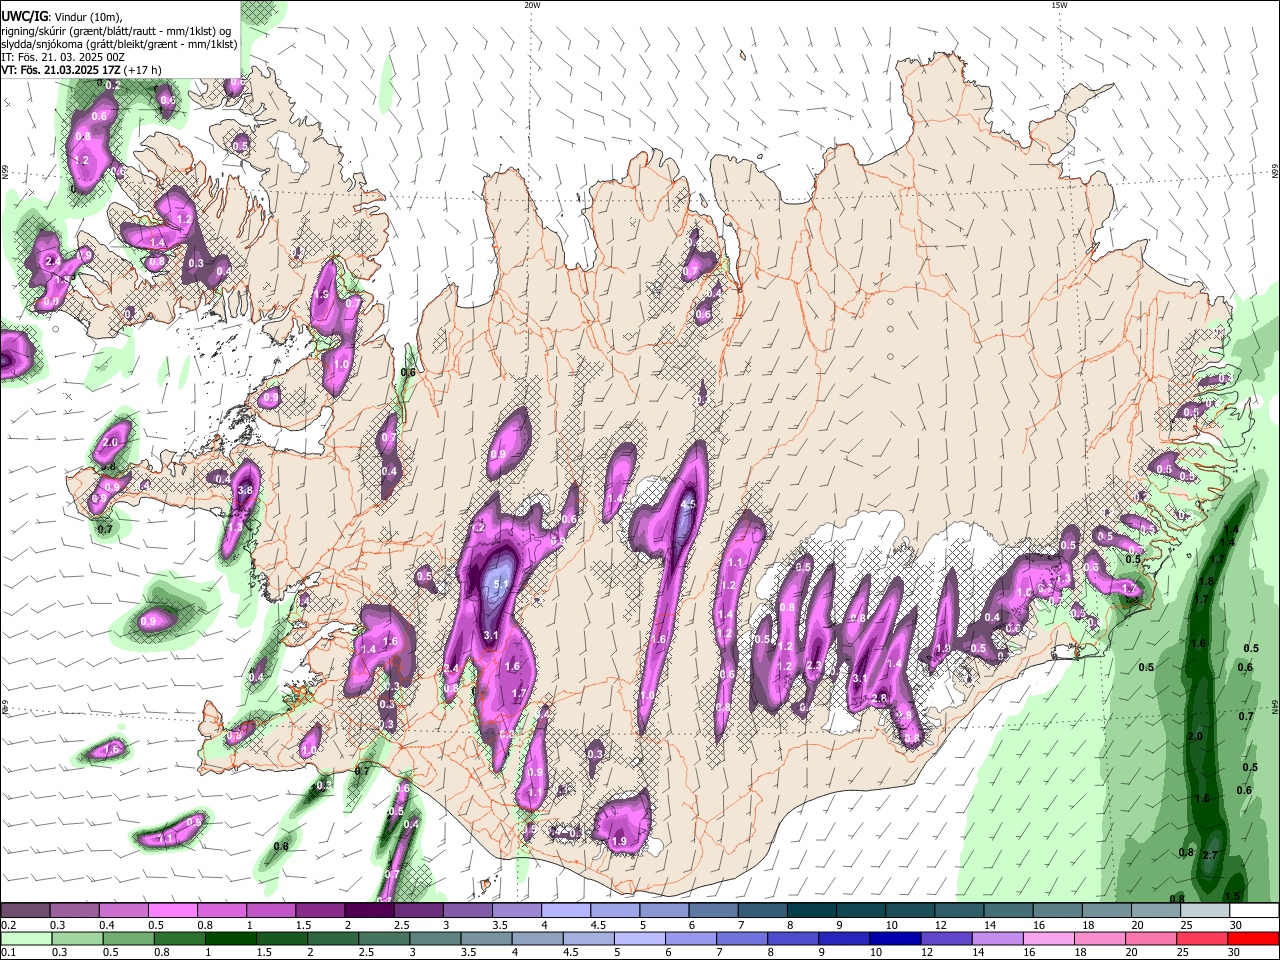
Task: Click the 15W longitude label
Action: pos(1059,5)
